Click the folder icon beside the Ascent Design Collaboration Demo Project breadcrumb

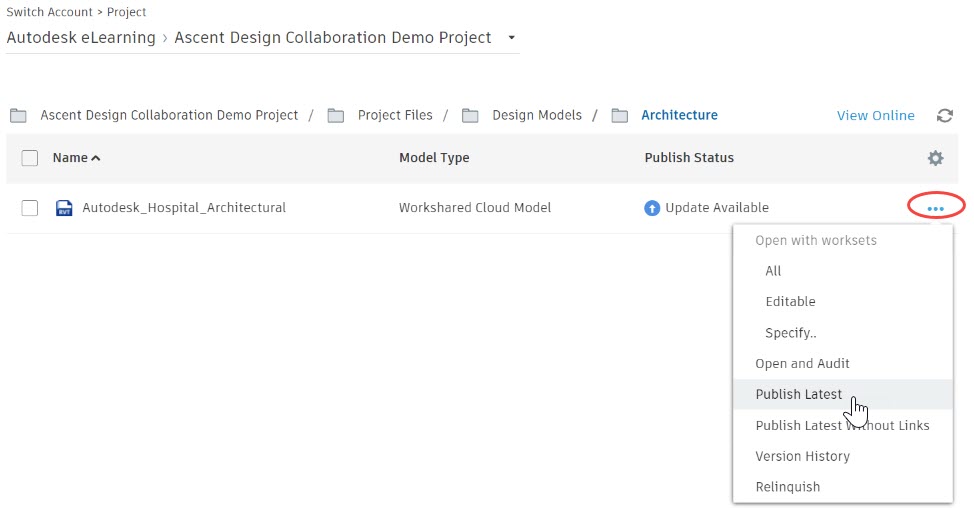19,116
